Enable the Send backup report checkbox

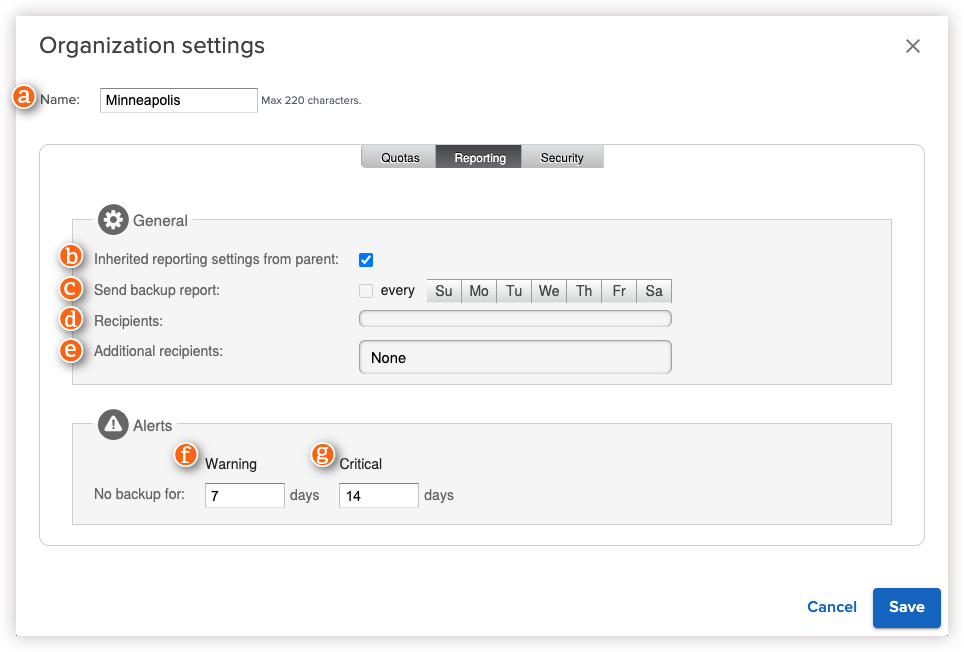click(366, 291)
